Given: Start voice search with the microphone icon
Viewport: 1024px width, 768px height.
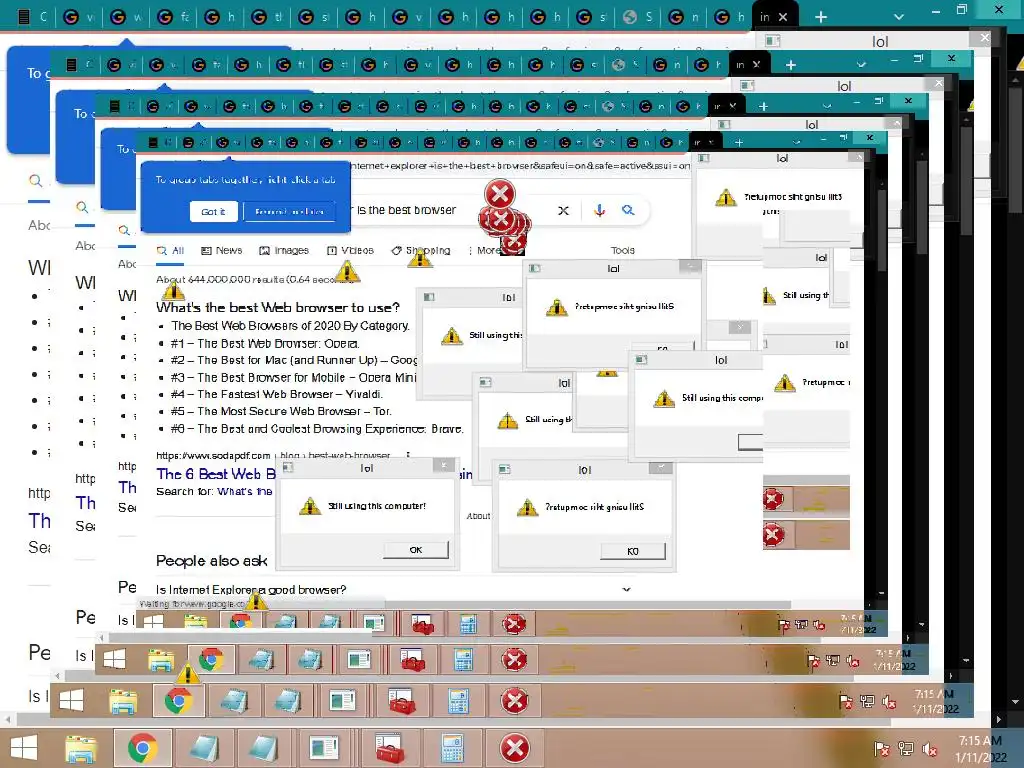Looking at the screenshot, I should click(x=600, y=210).
